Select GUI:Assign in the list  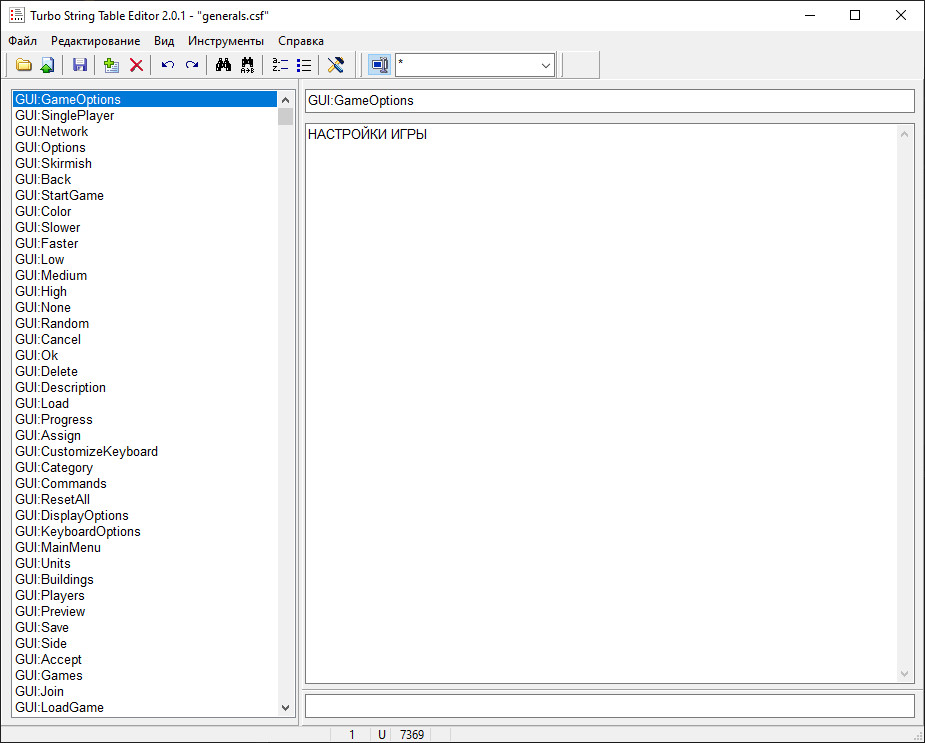tap(145, 436)
